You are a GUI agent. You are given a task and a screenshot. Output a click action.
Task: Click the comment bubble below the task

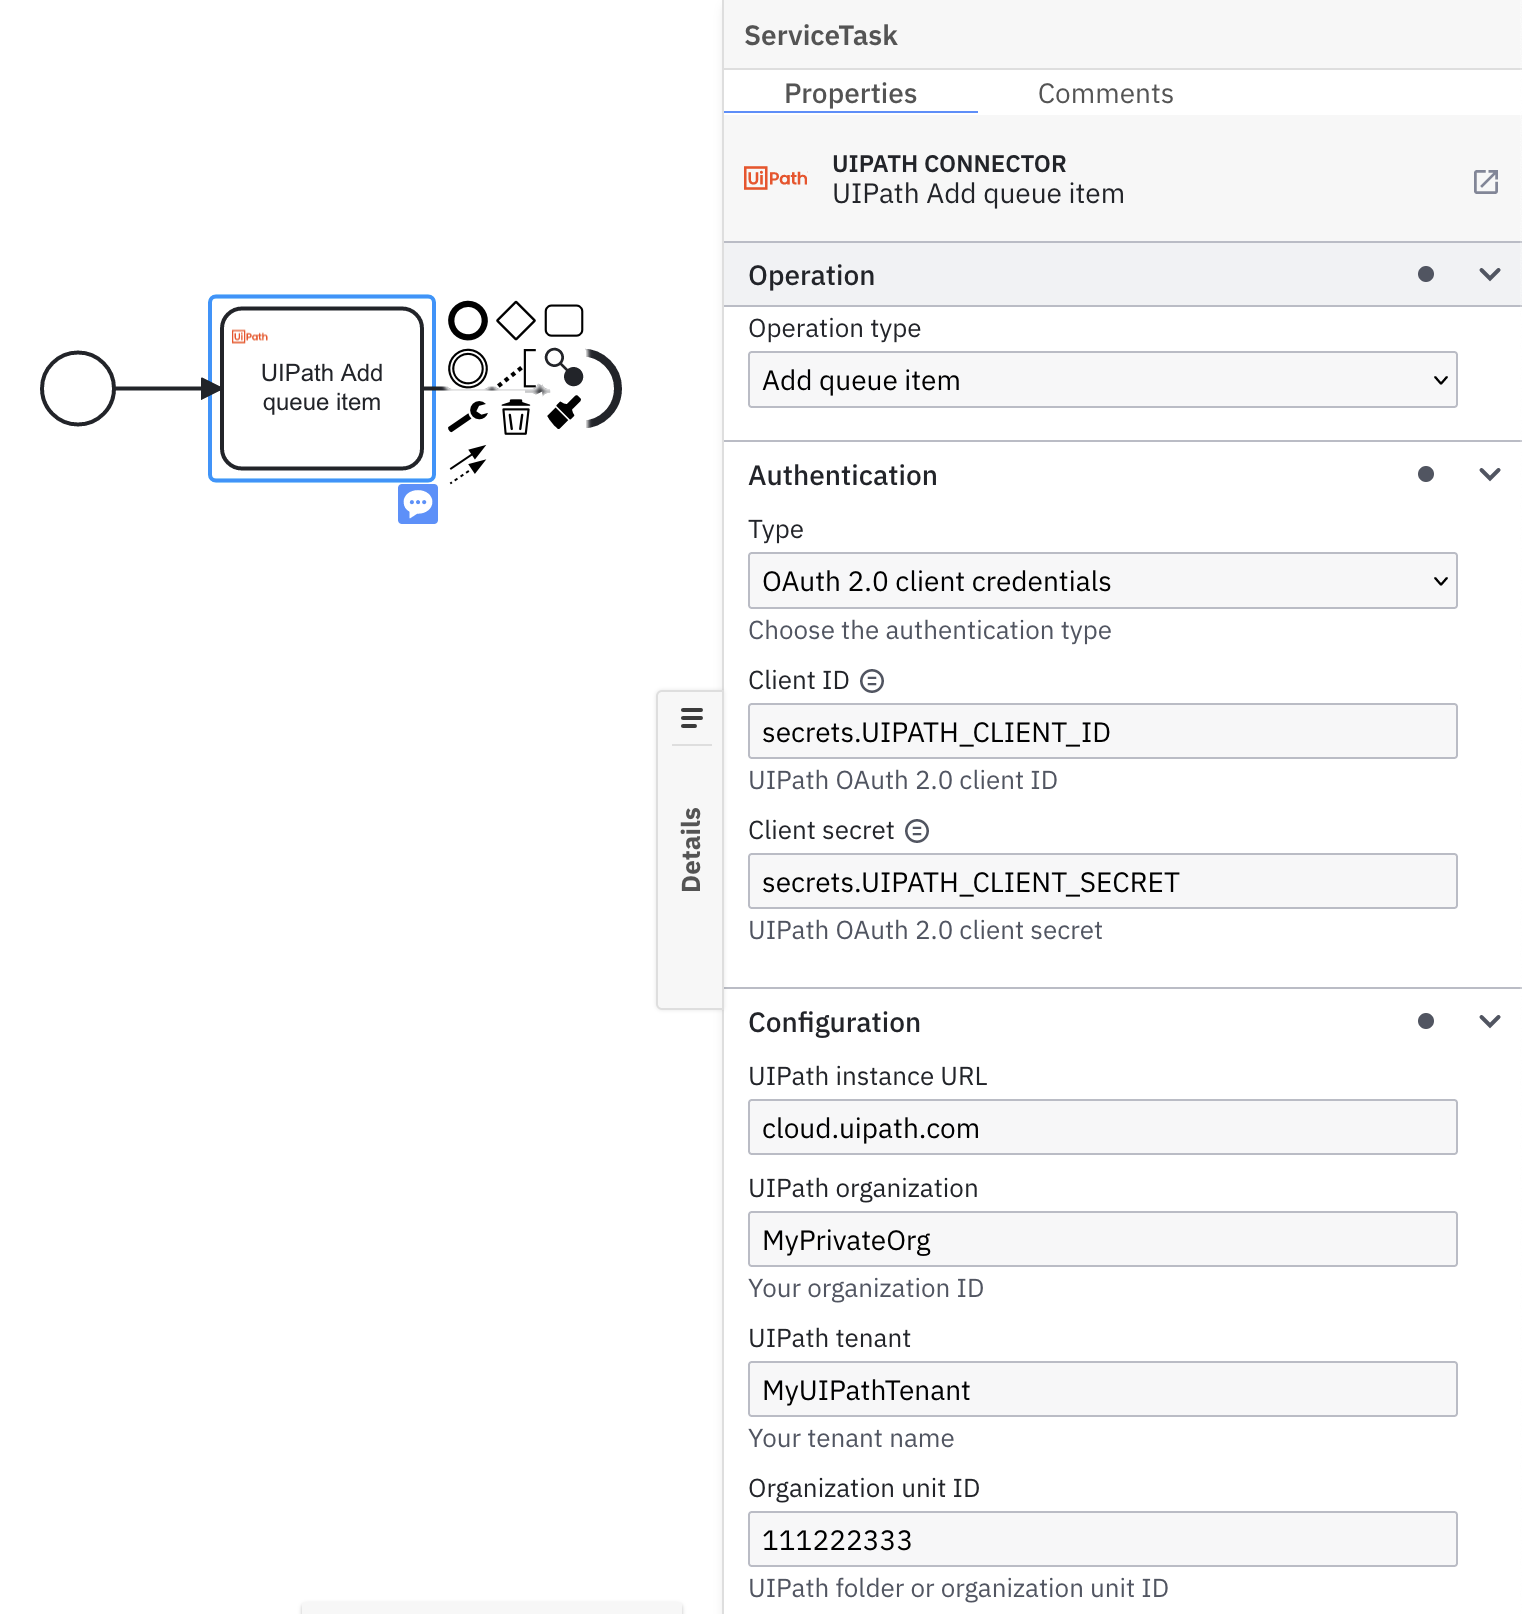(x=418, y=504)
